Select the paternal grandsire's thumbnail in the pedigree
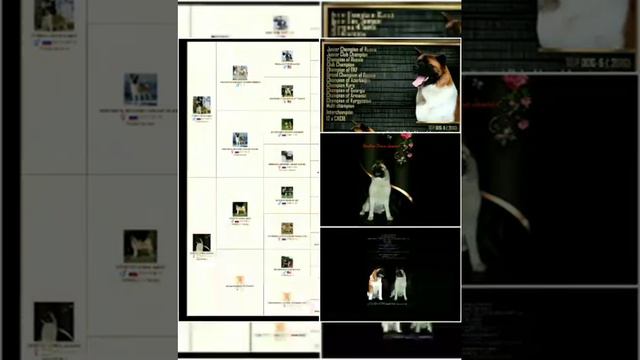 coord(240,73)
